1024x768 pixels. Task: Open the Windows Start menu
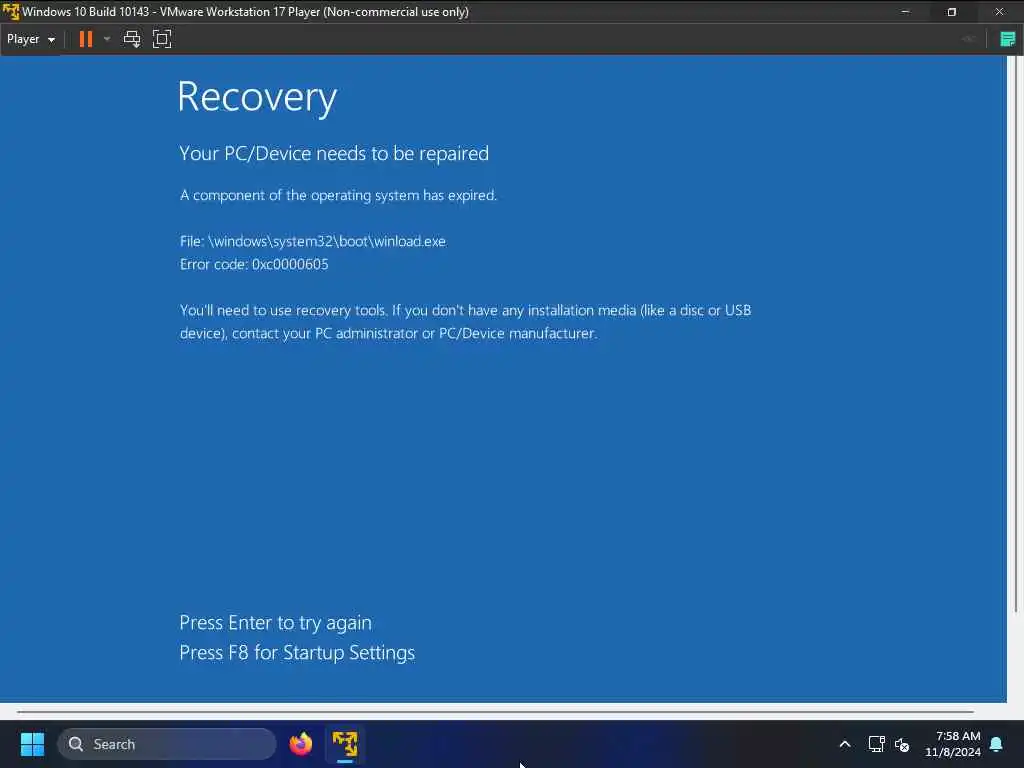tap(32, 744)
